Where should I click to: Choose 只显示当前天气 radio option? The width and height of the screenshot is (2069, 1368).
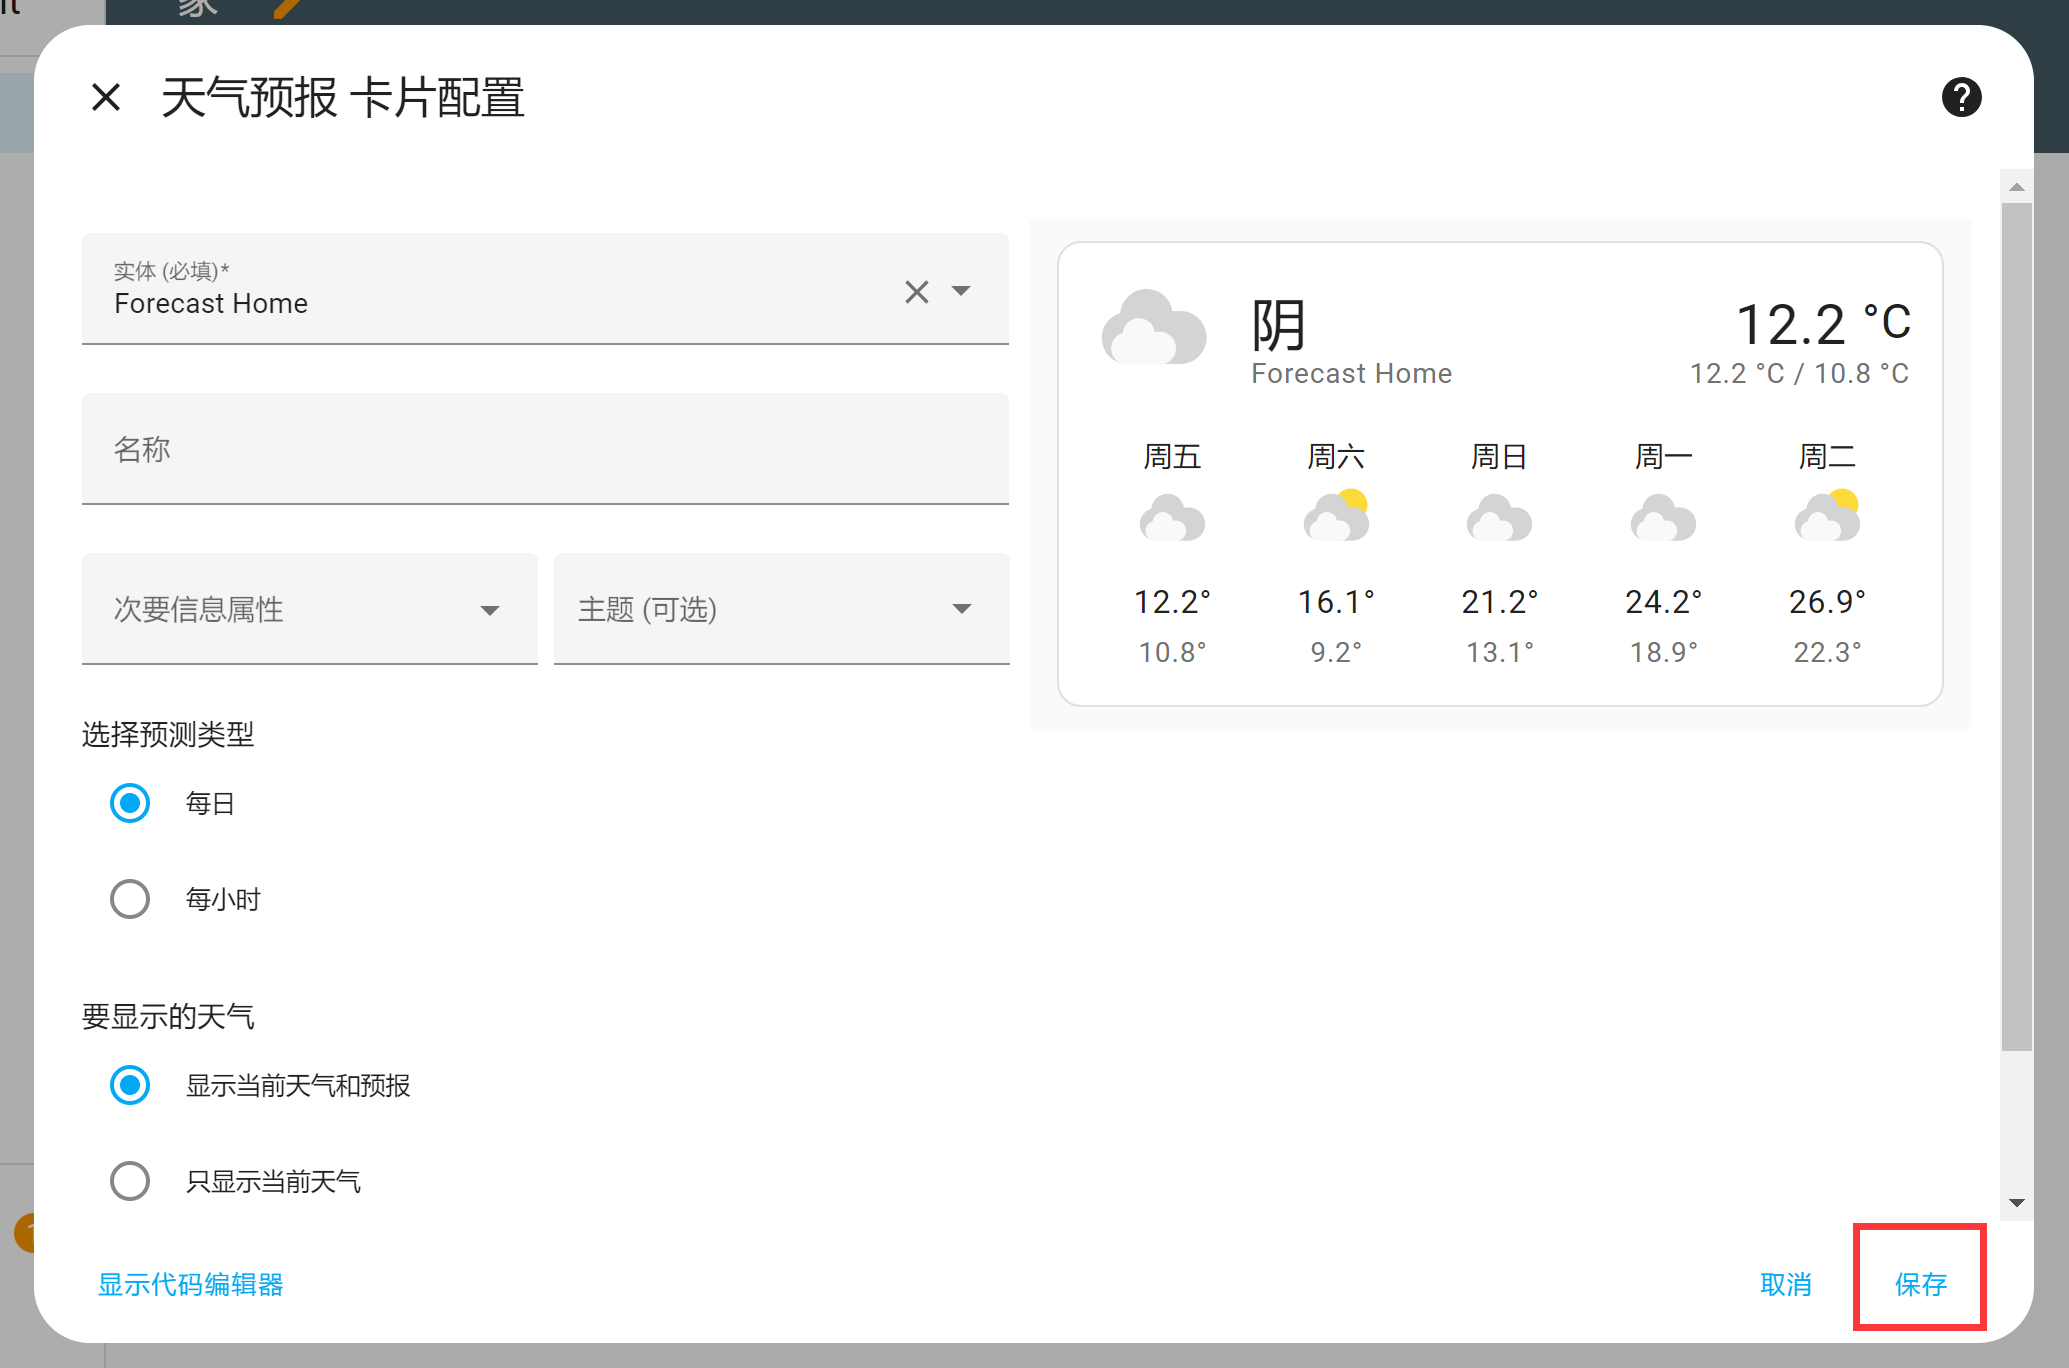click(x=130, y=1181)
